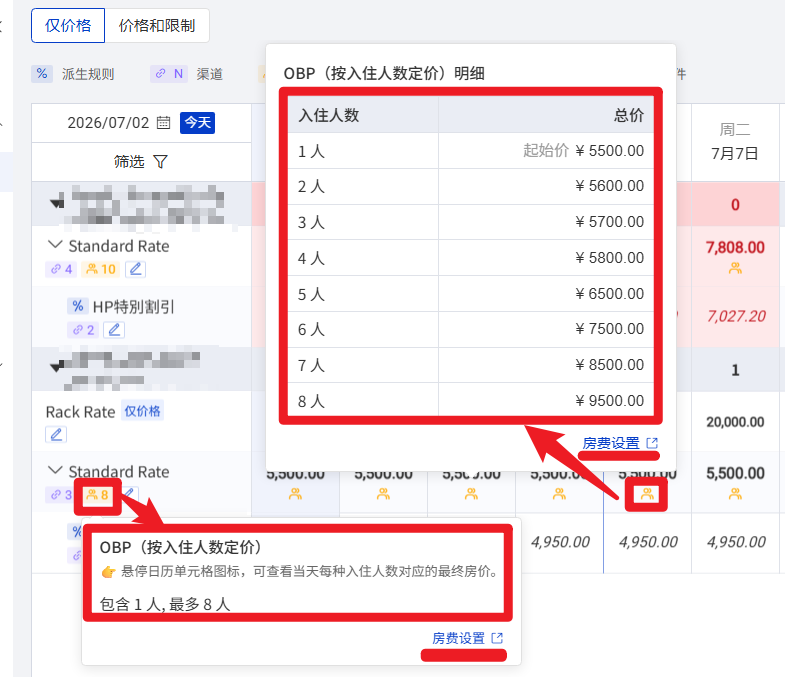Switch to the 价格和限制 tab

[x=157, y=26]
